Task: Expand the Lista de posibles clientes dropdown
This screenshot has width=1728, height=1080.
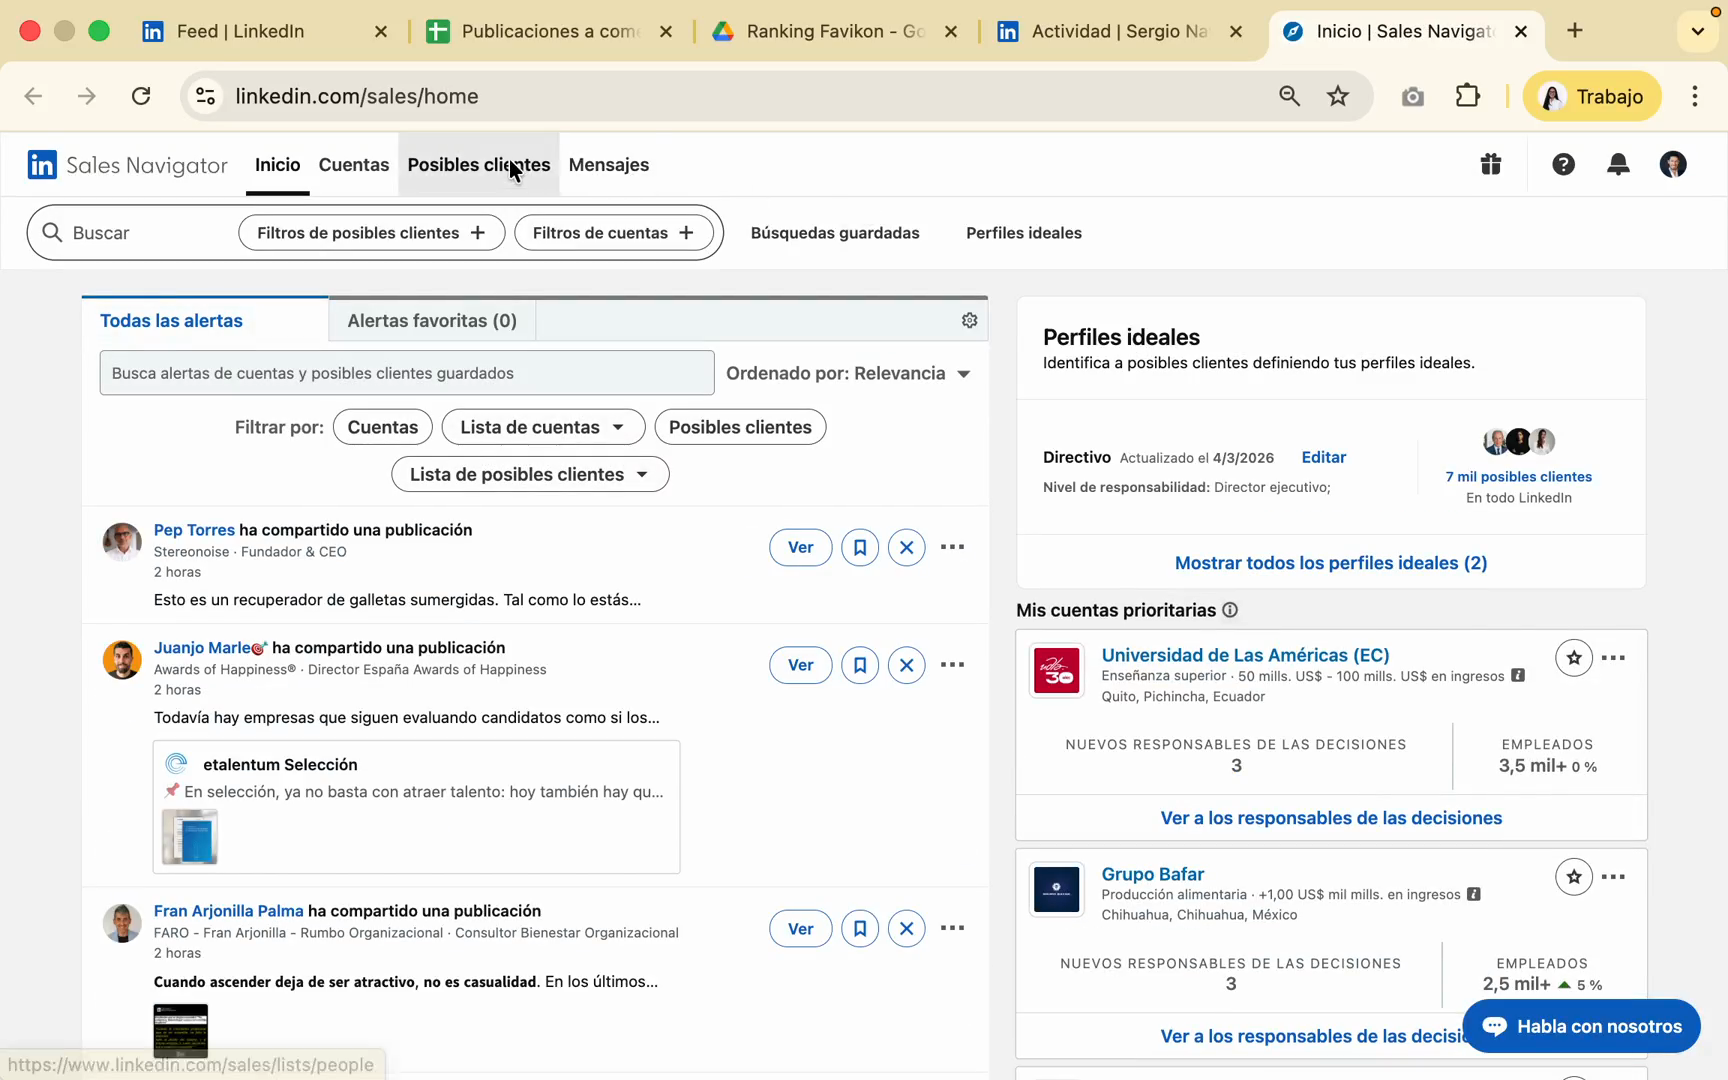Action: click(x=530, y=474)
